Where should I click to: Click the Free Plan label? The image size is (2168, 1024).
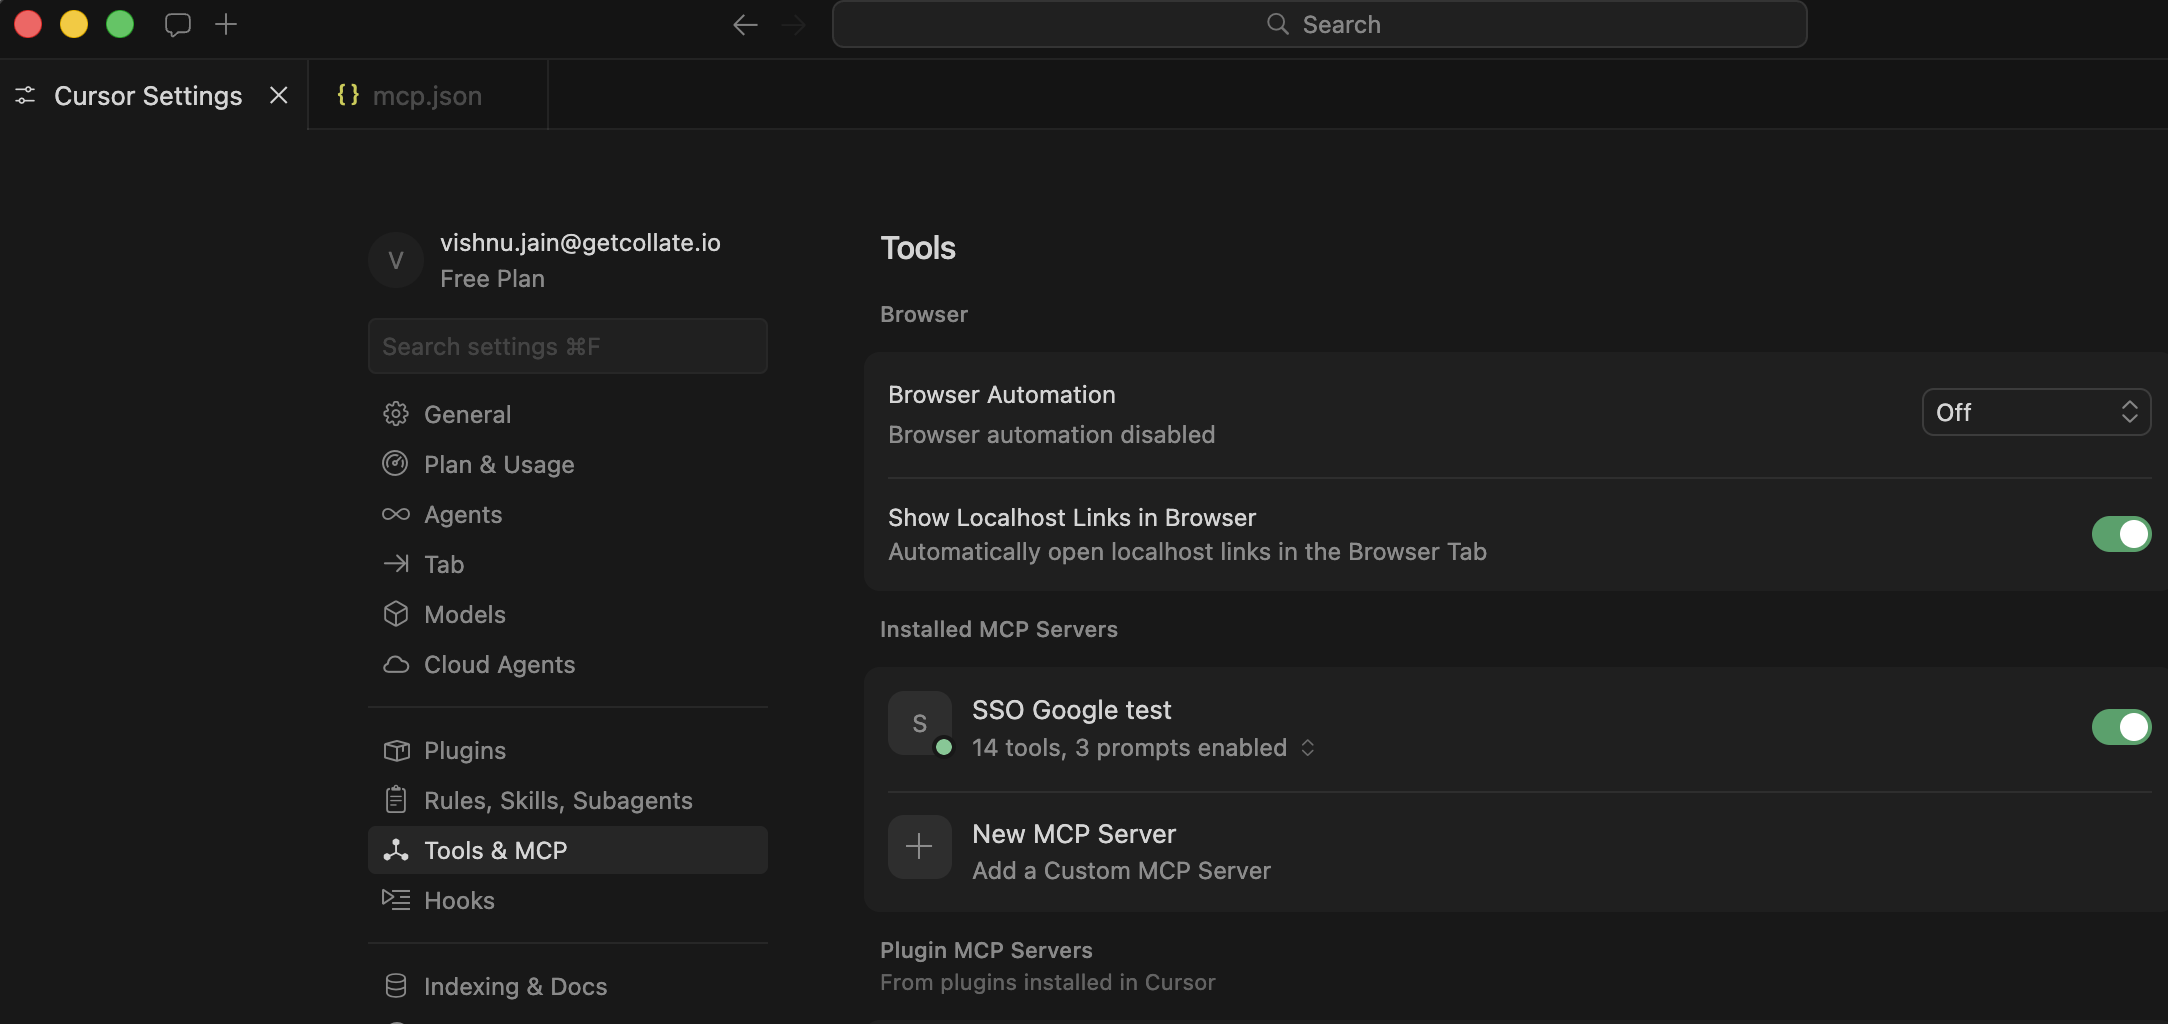pos(492,279)
